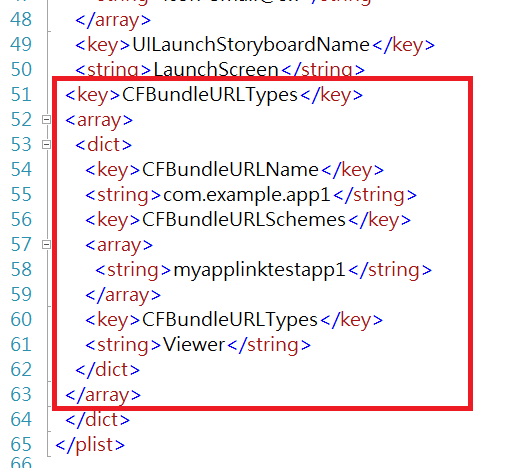The image size is (506, 468).
Task: Click the closing array tag on line 48
Action: [113, 20]
